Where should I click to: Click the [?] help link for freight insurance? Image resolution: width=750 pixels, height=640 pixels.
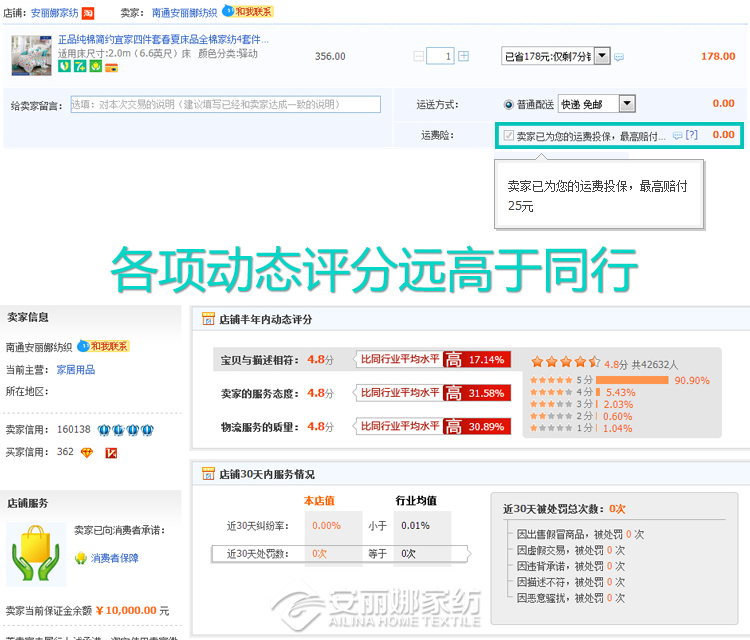coord(692,135)
